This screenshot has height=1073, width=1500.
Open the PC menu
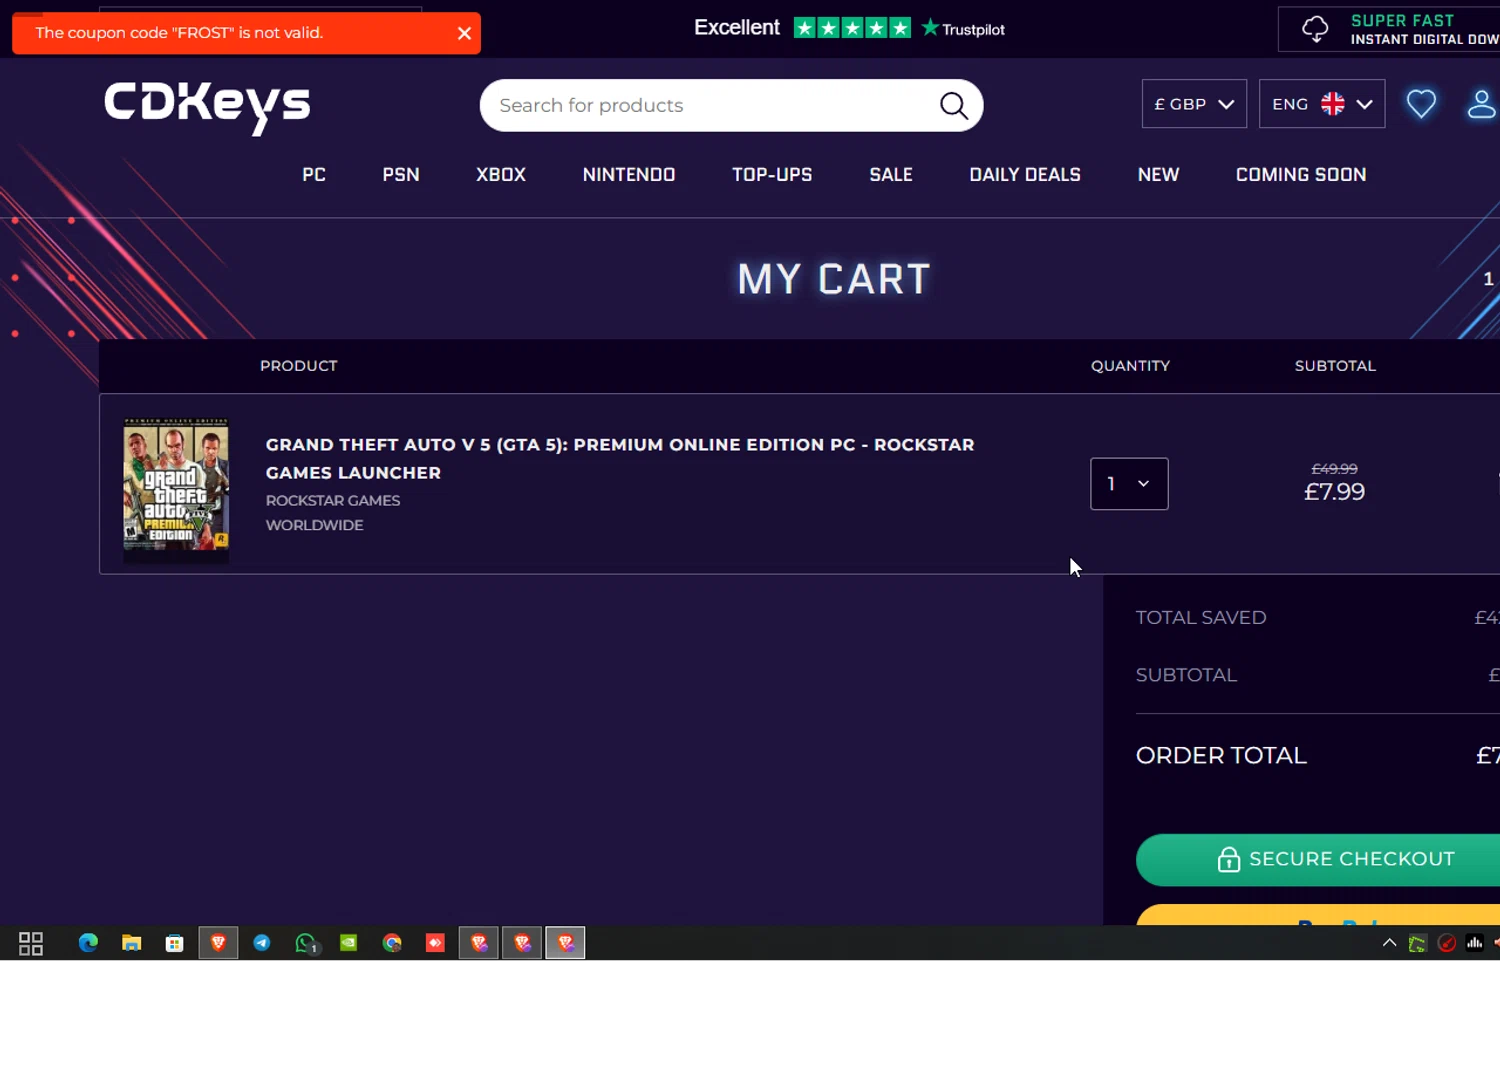click(x=314, y=174)
